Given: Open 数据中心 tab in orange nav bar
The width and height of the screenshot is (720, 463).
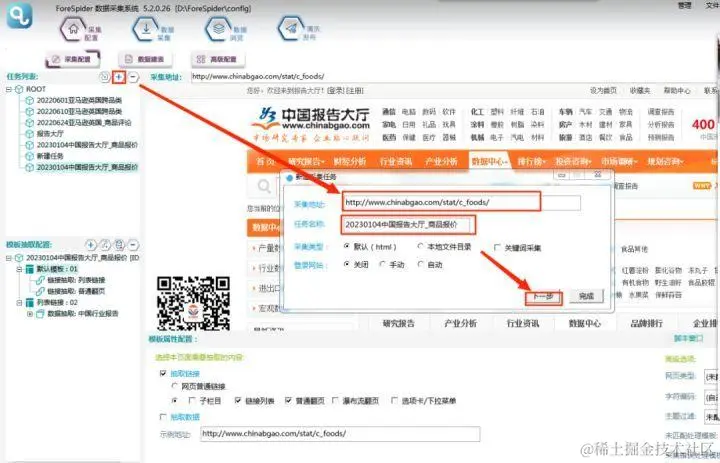Looking at the screenshot, I should coord(489,161).
